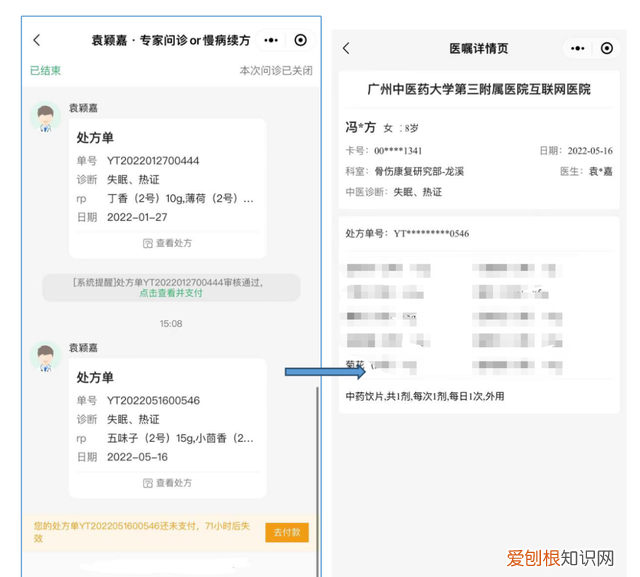Select rp line starting with 五味子（2号）15g
Image resolution: width=640 pixels, height=577 pixels.
click(180, 438)
